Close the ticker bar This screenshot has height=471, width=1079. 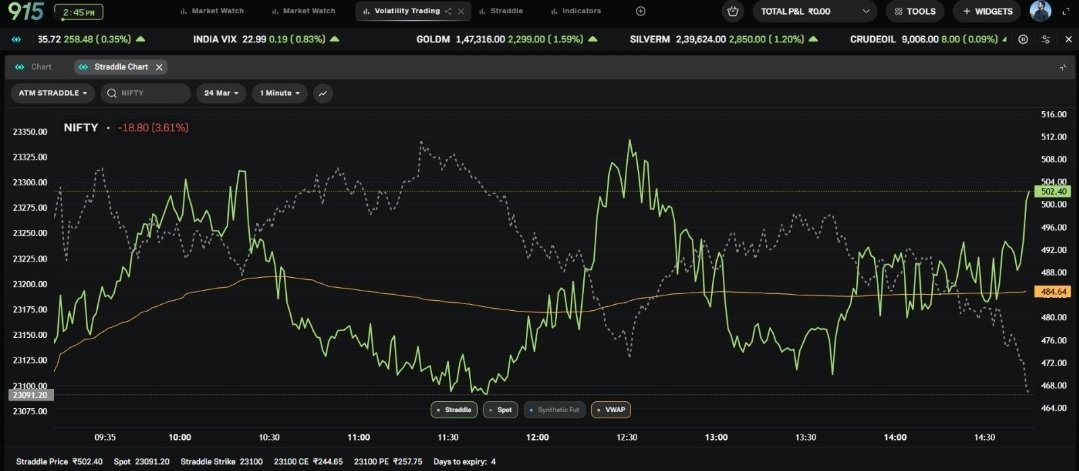click(1067, 40)
